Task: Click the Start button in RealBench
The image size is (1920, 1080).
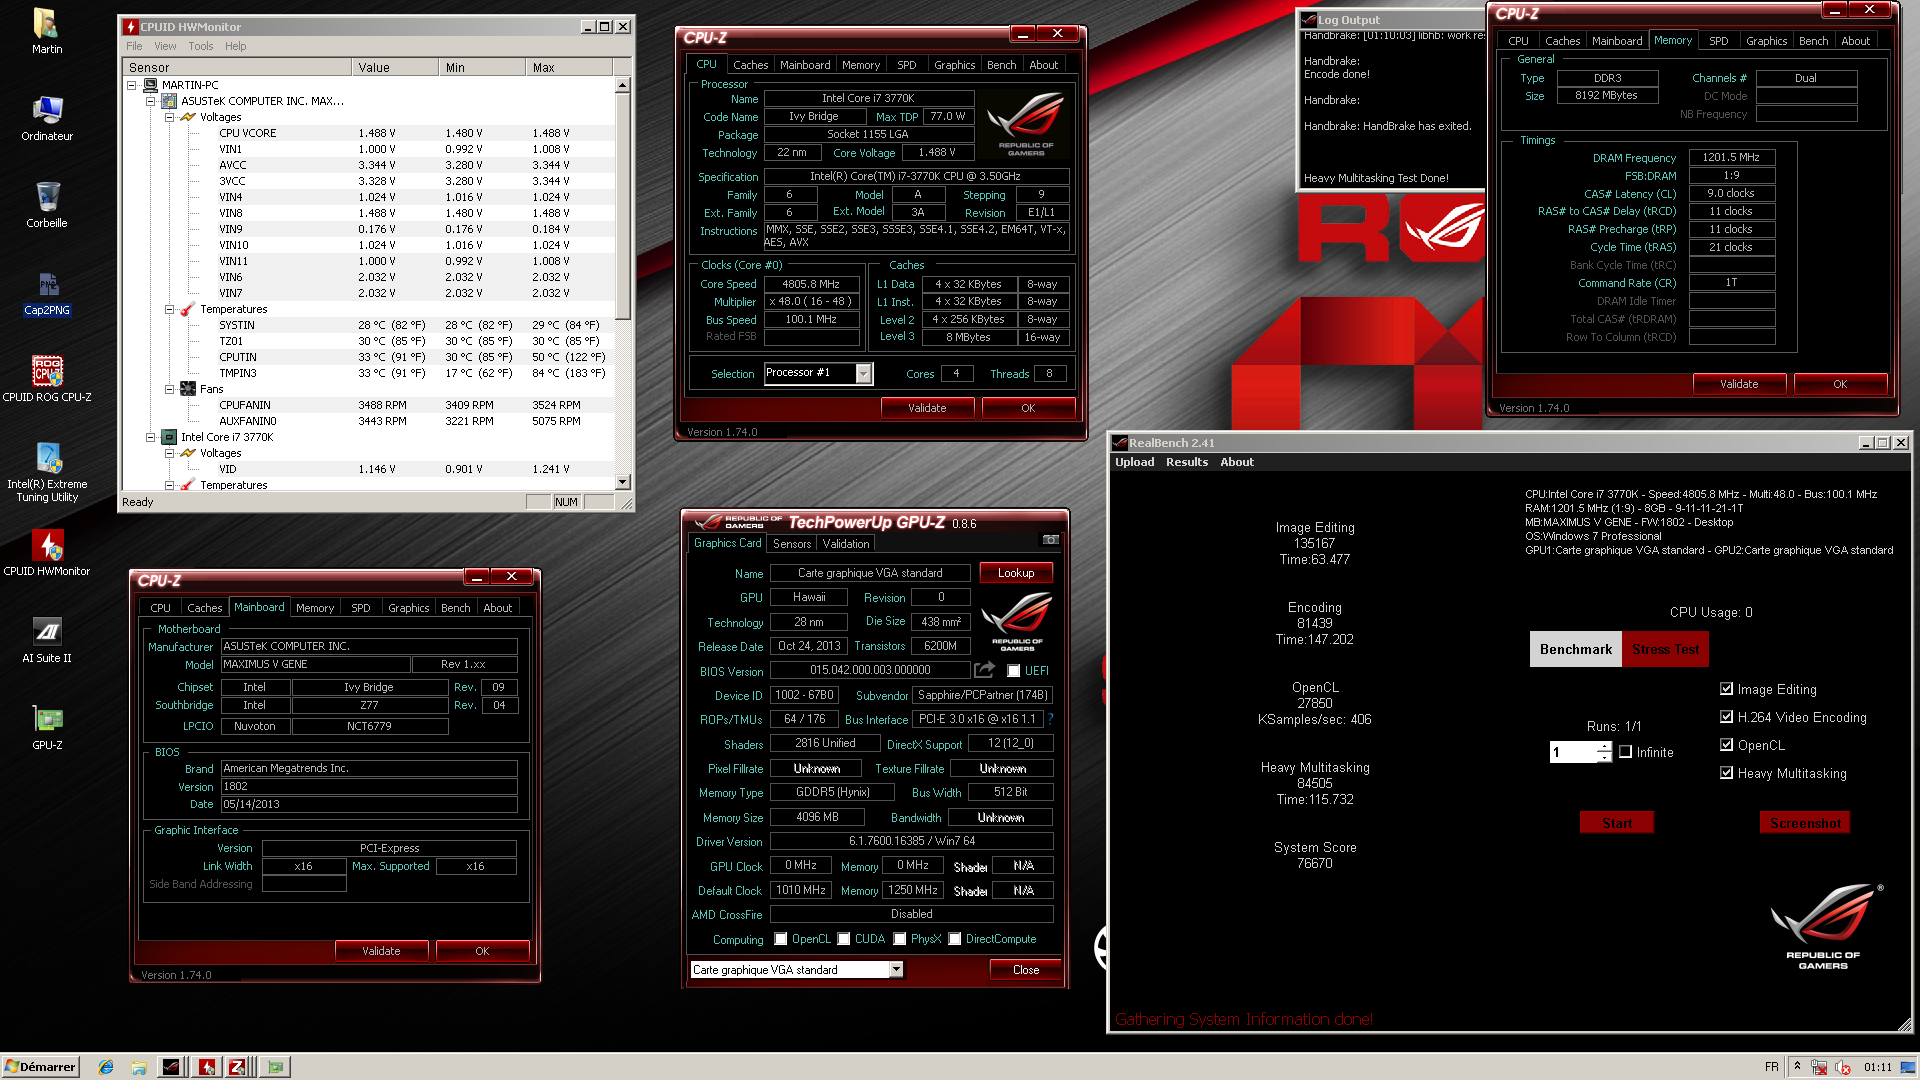Action: pos(1616,823)
